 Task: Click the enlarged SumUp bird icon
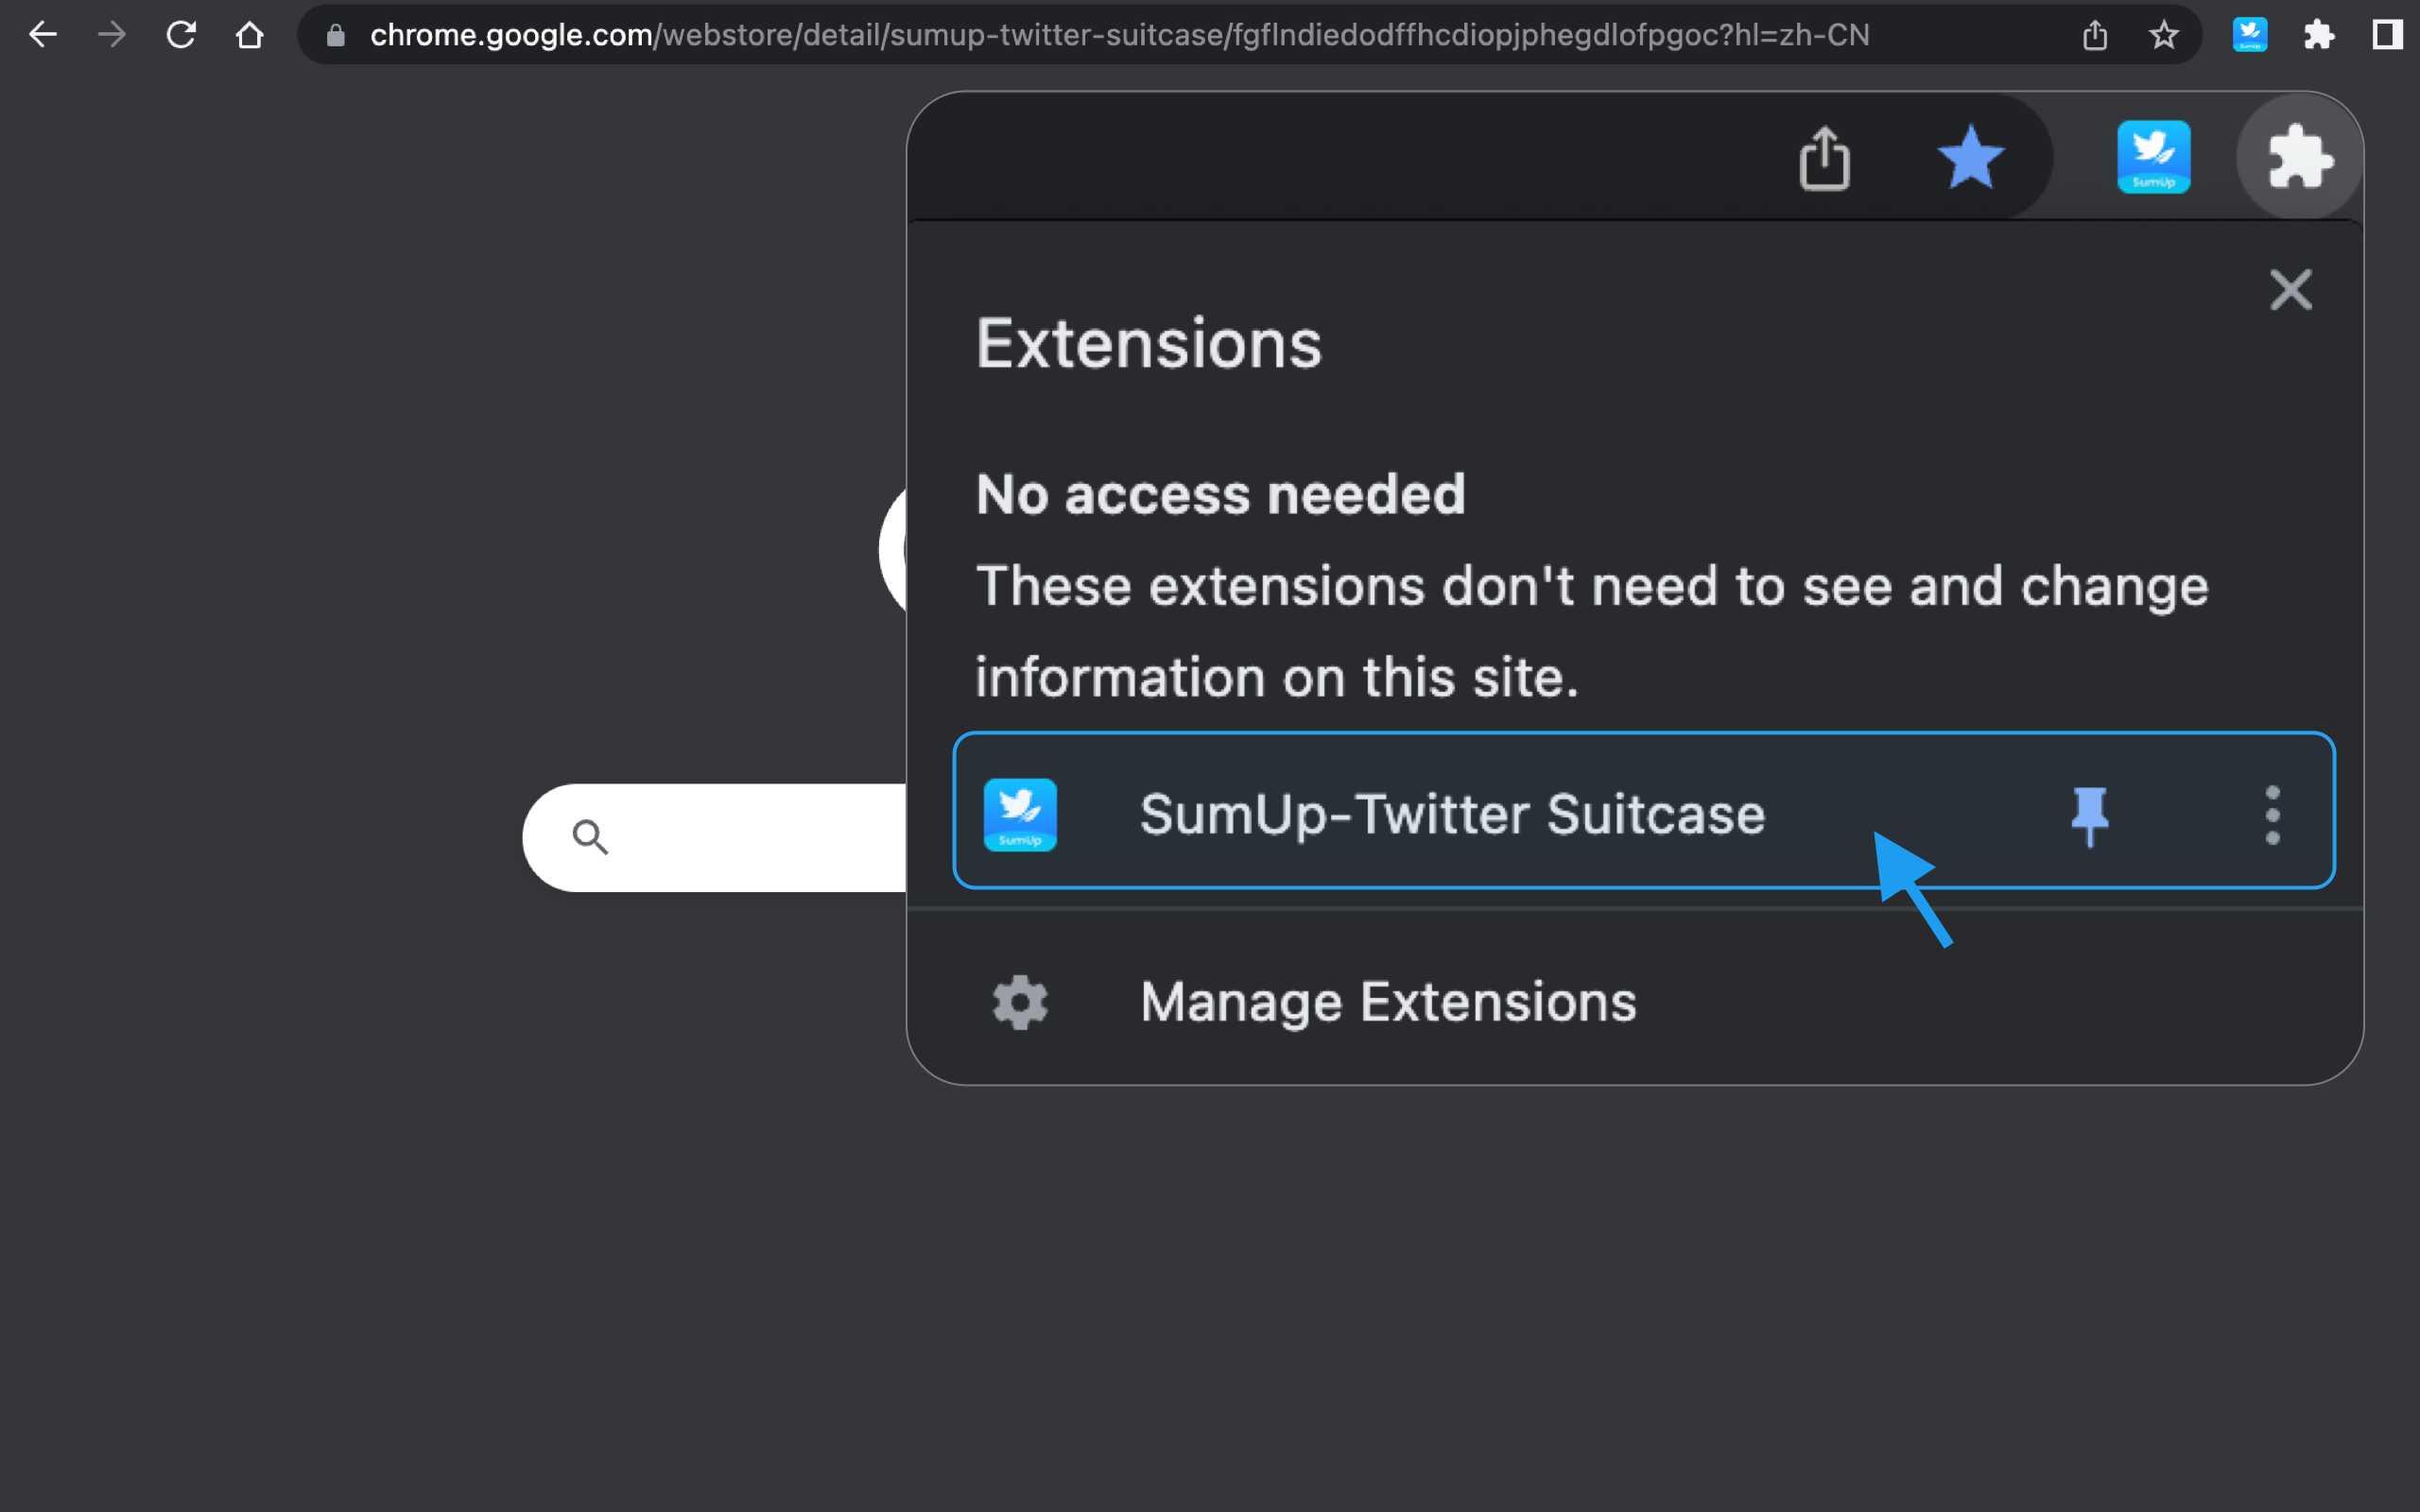pyautogui.click(x=2154, y=157)
